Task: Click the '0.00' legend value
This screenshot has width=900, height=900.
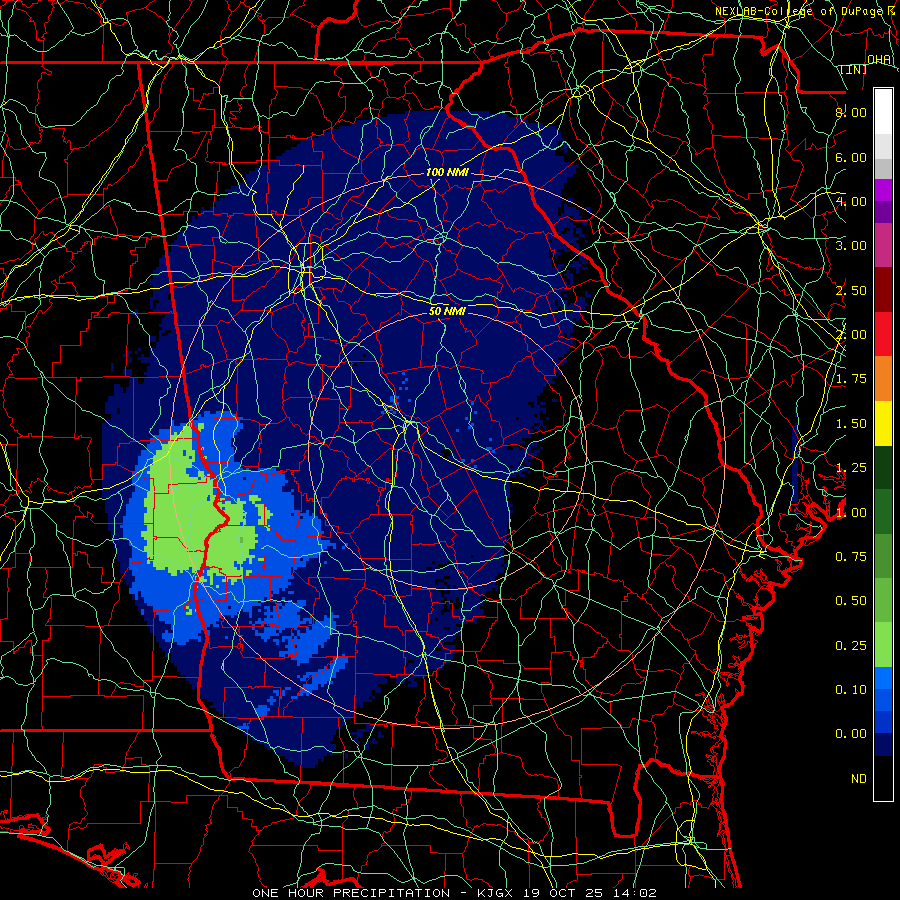Action: [851, 734]
